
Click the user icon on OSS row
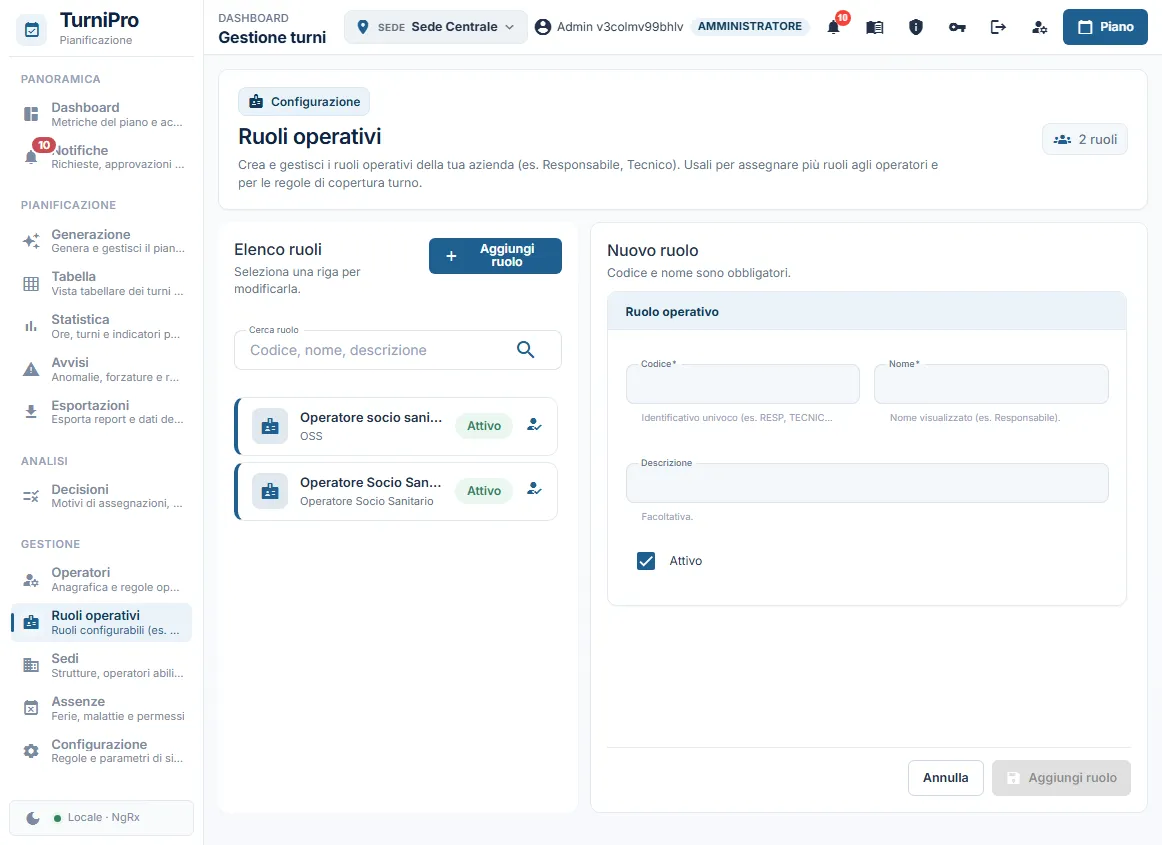pyautogui.click(x=534, y=425)
